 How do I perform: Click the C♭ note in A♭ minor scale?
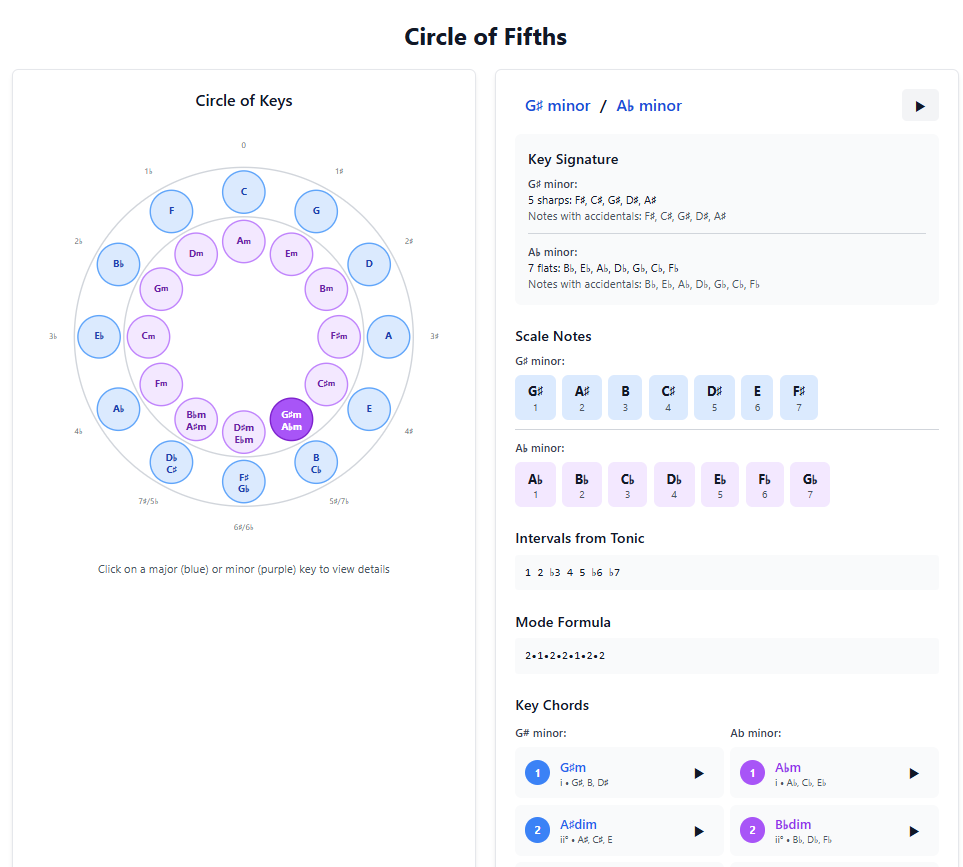(627, 484)
